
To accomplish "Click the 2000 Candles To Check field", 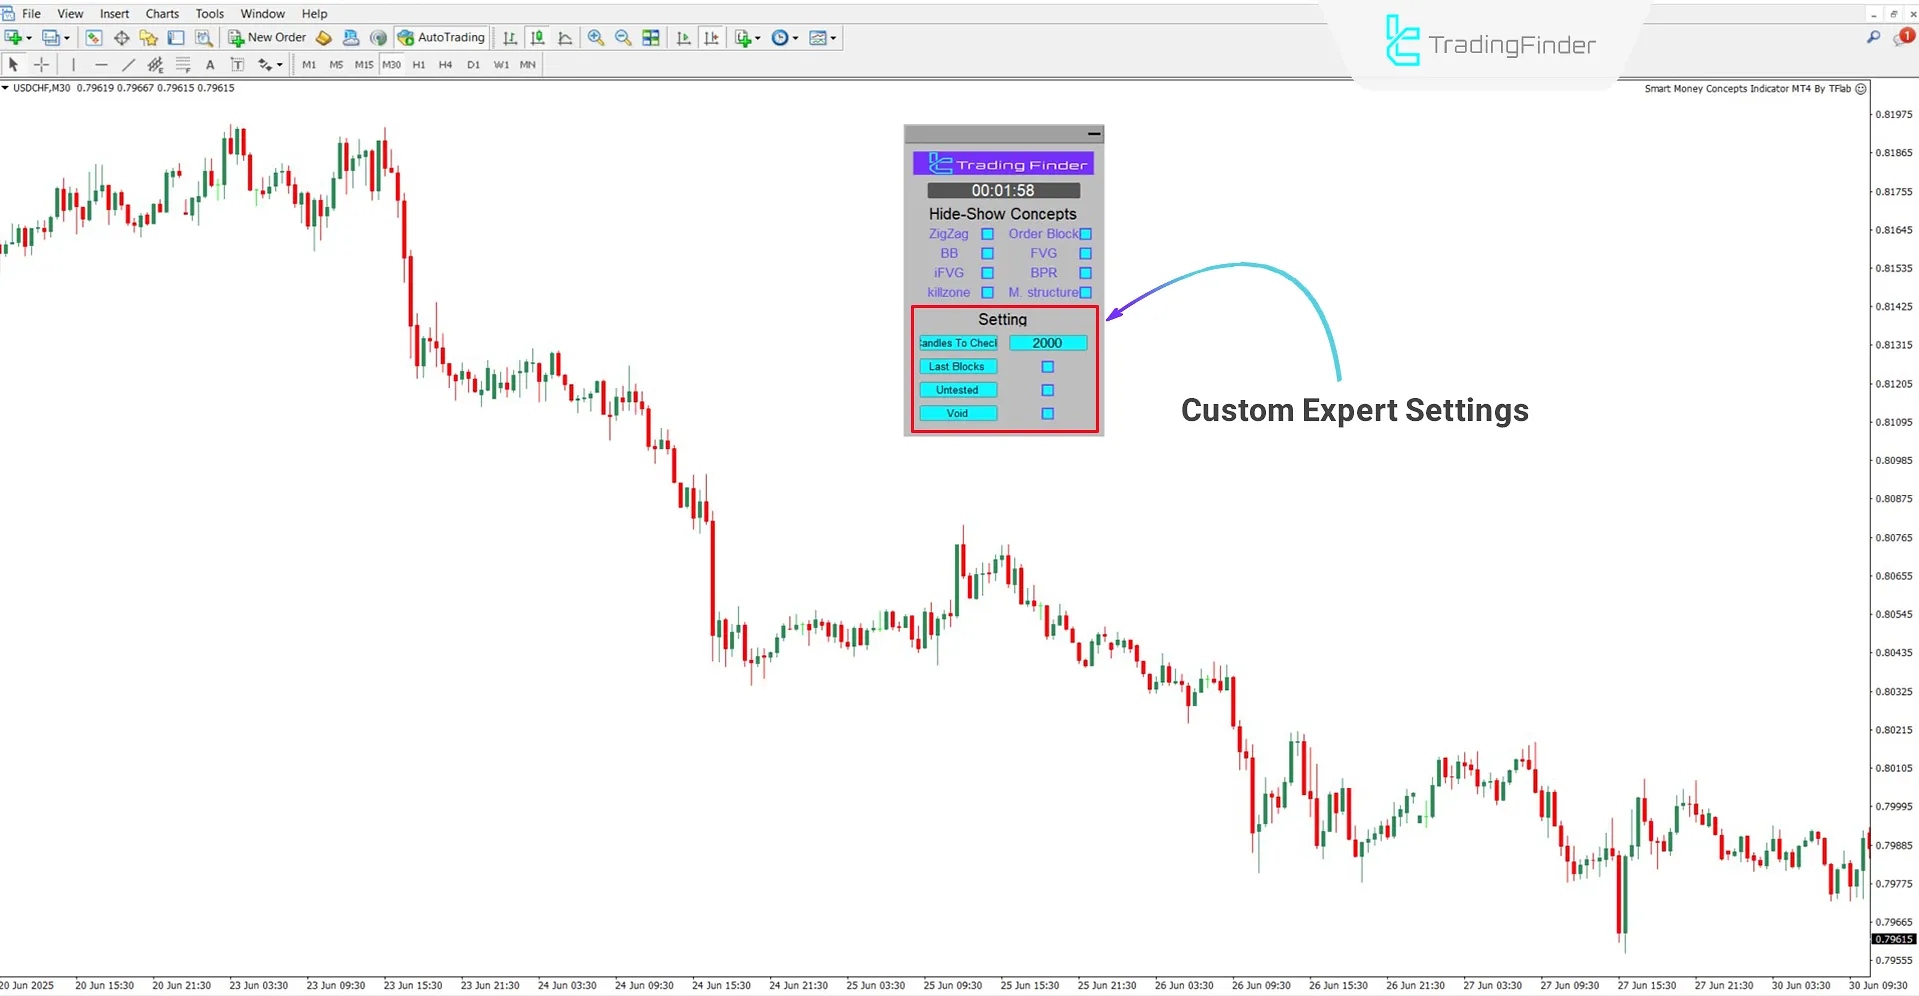I will [1048, 342].
